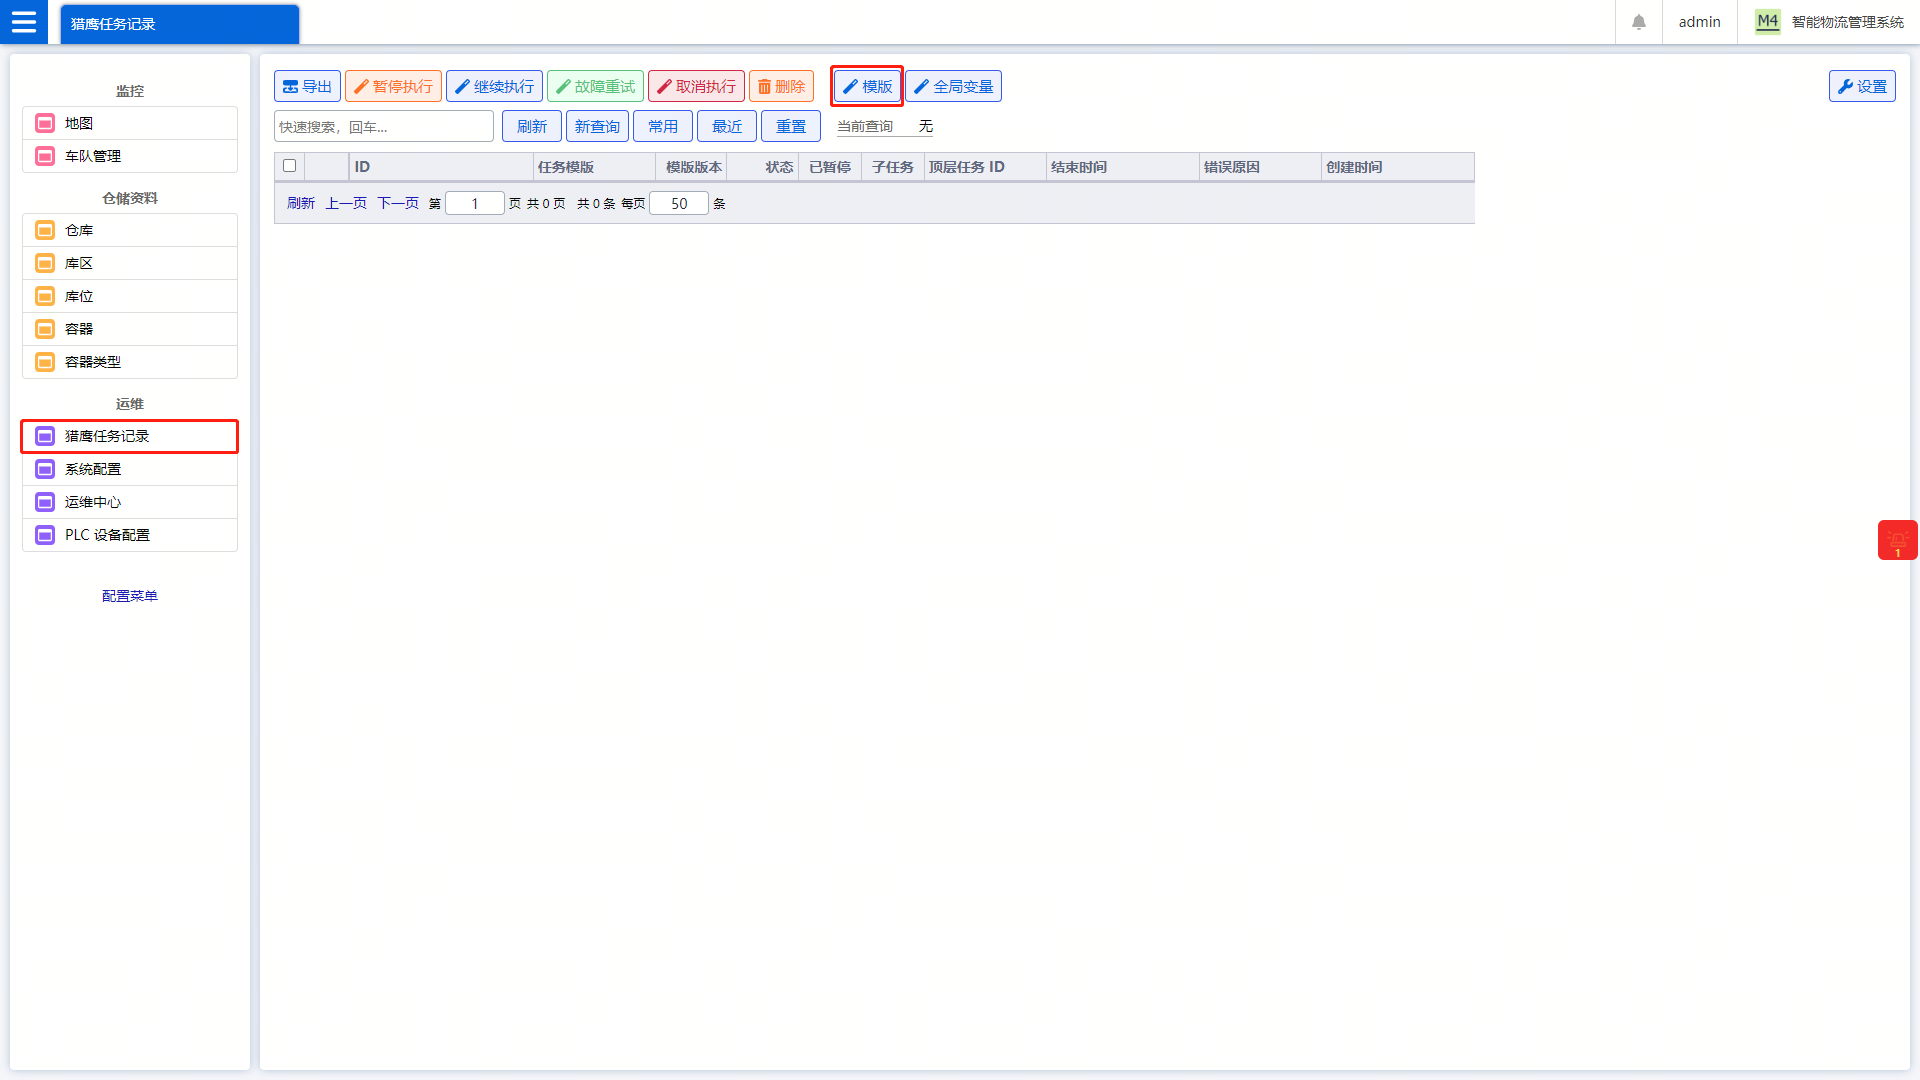Image resolution: width=1920 pixels, height=1080 pixels.
Task: Open 库位 menu item text
Action: [x=79, y=296]
